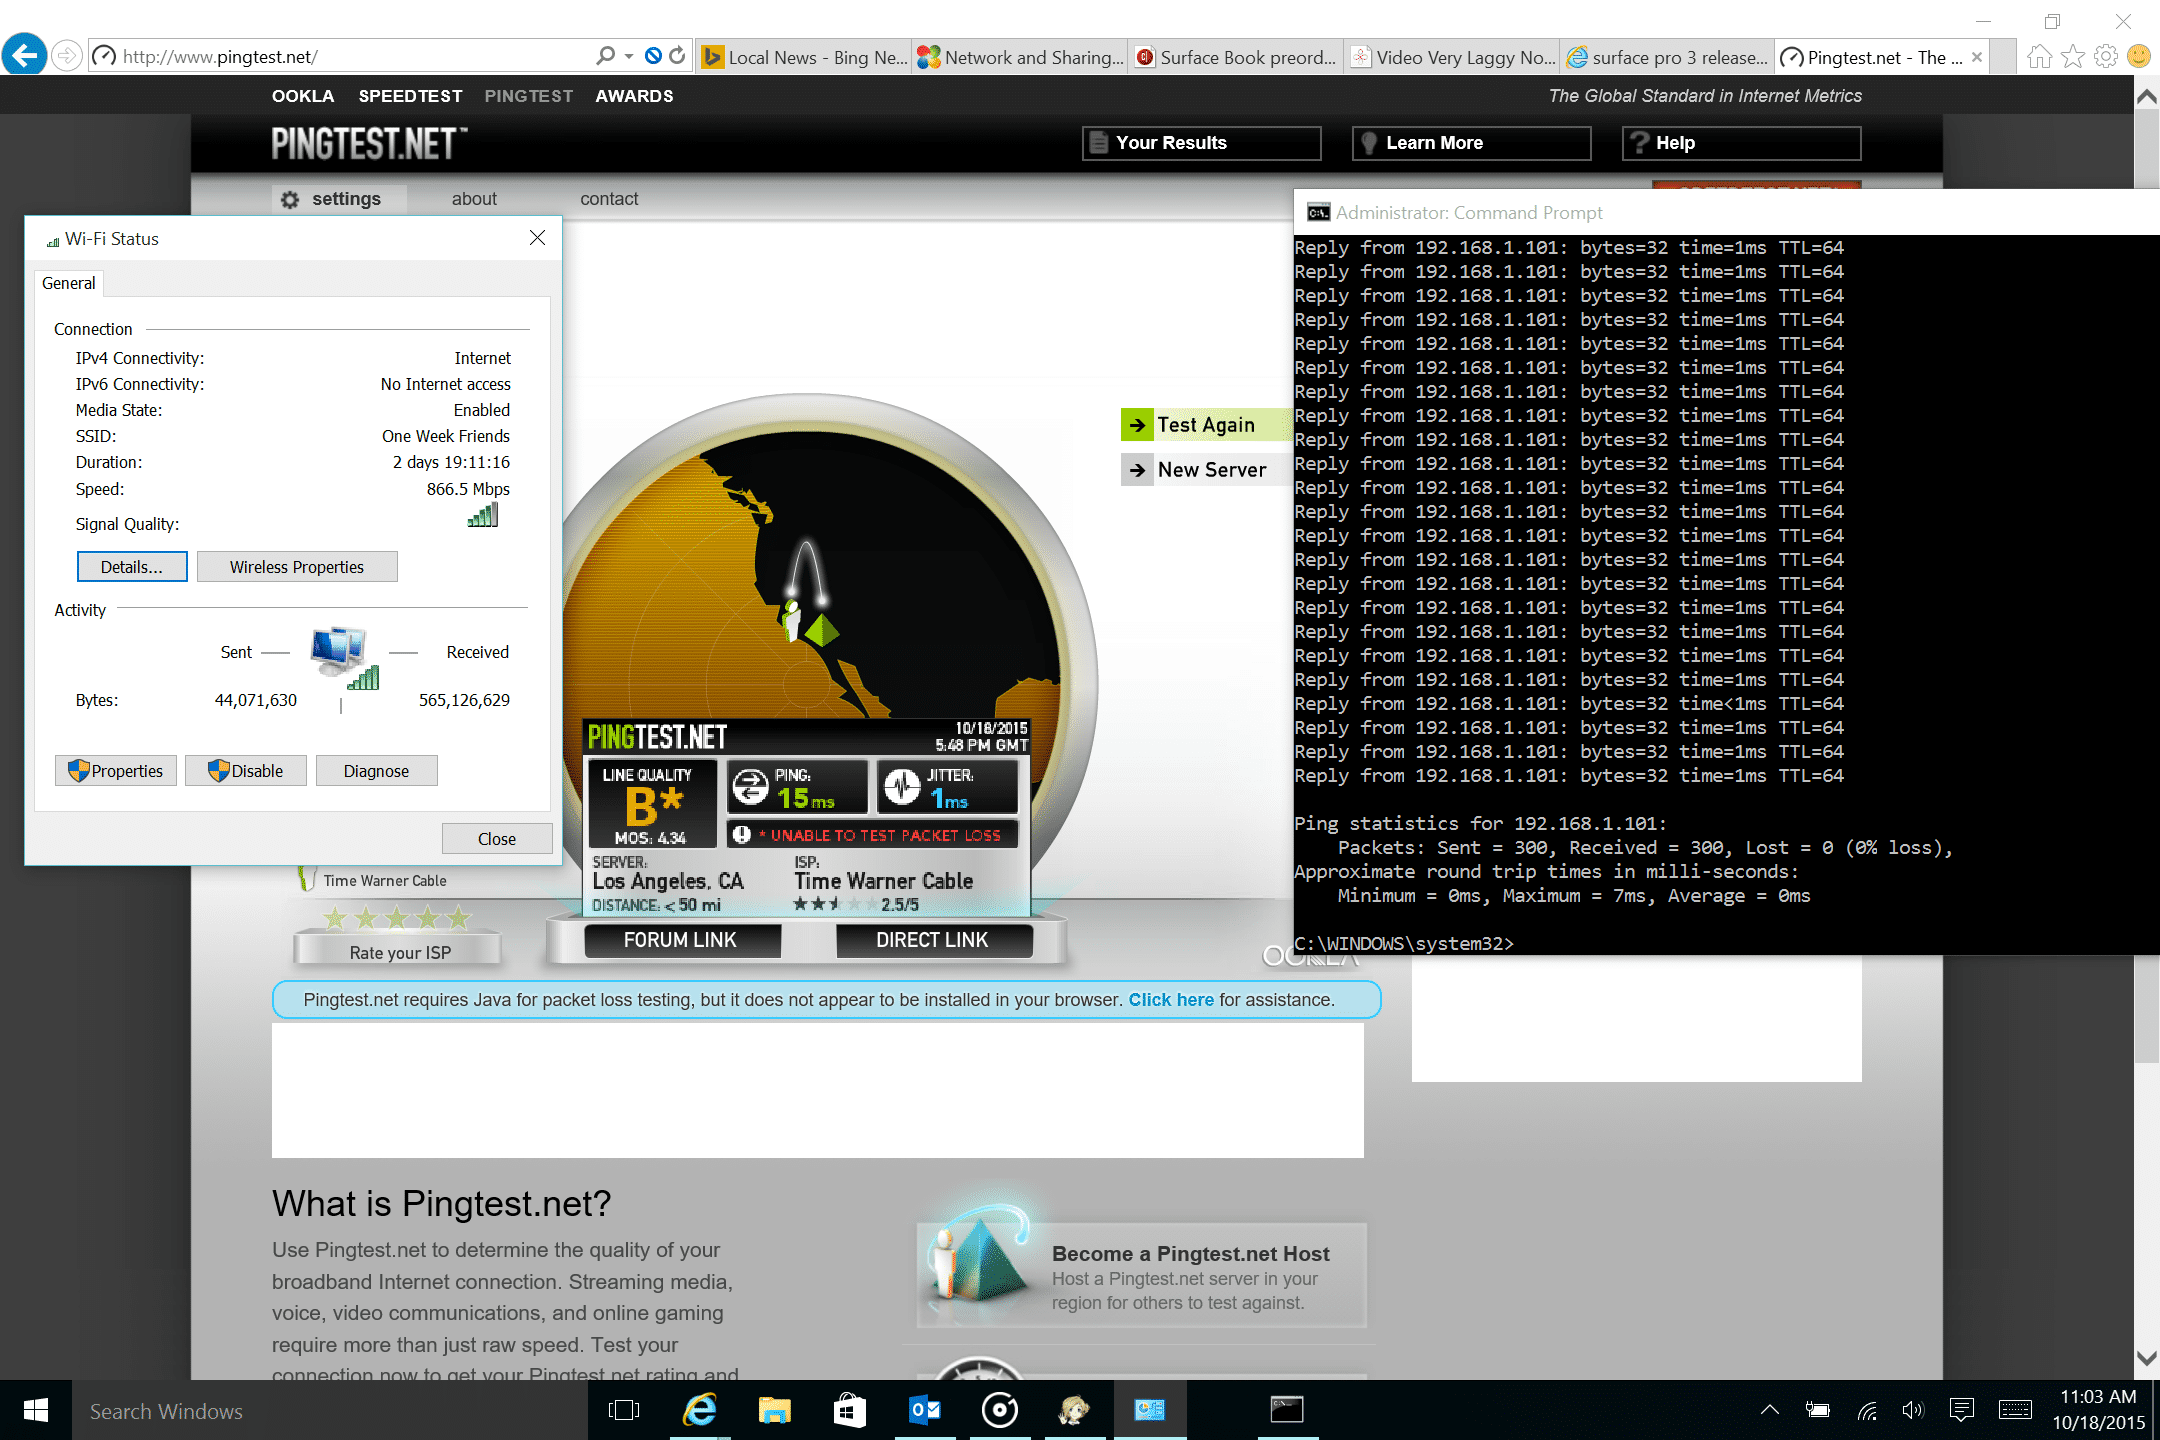Click the Help button

(x=1741, y=143)
